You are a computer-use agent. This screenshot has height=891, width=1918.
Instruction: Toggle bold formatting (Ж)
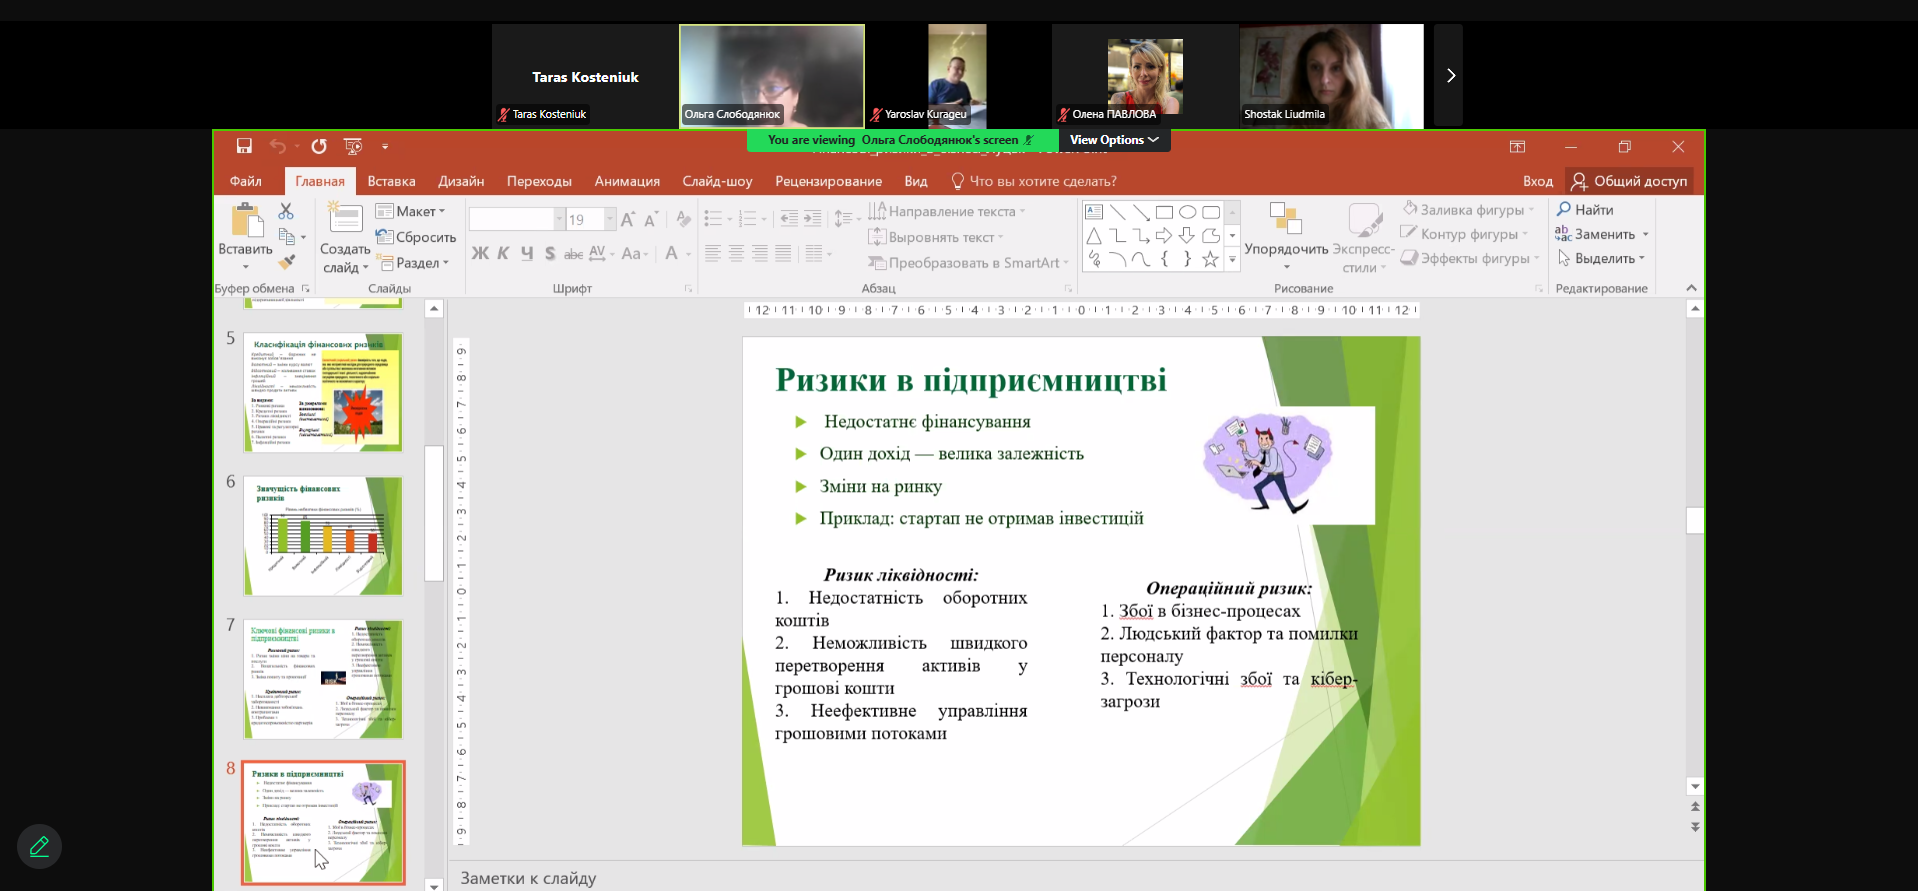point(480,253)
